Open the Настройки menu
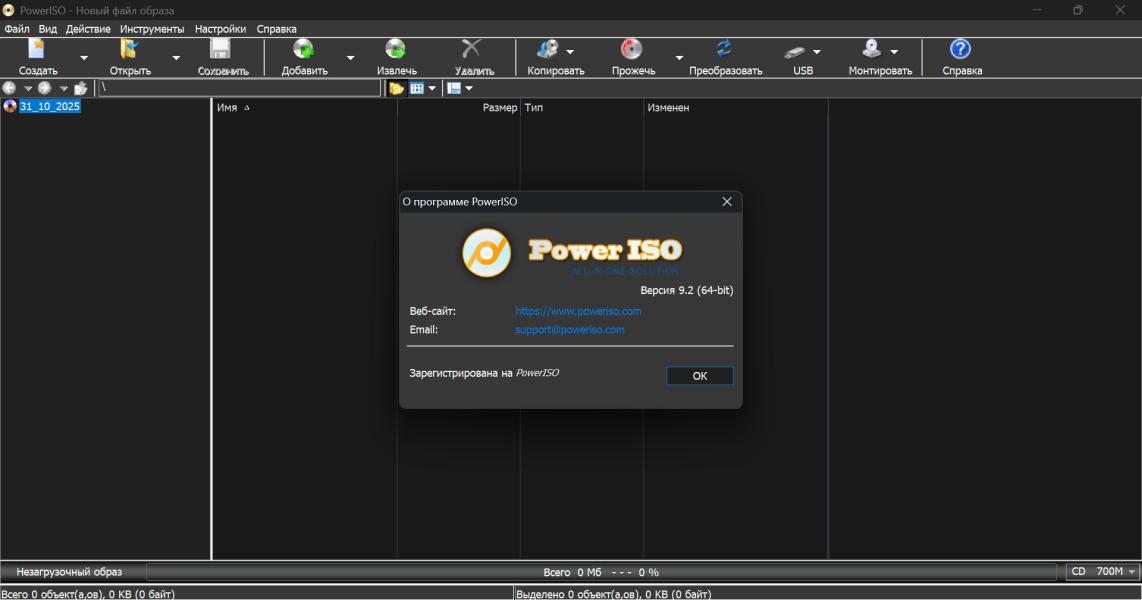Viewport: 1142px width, 600px height. click(x=220, y=29)
